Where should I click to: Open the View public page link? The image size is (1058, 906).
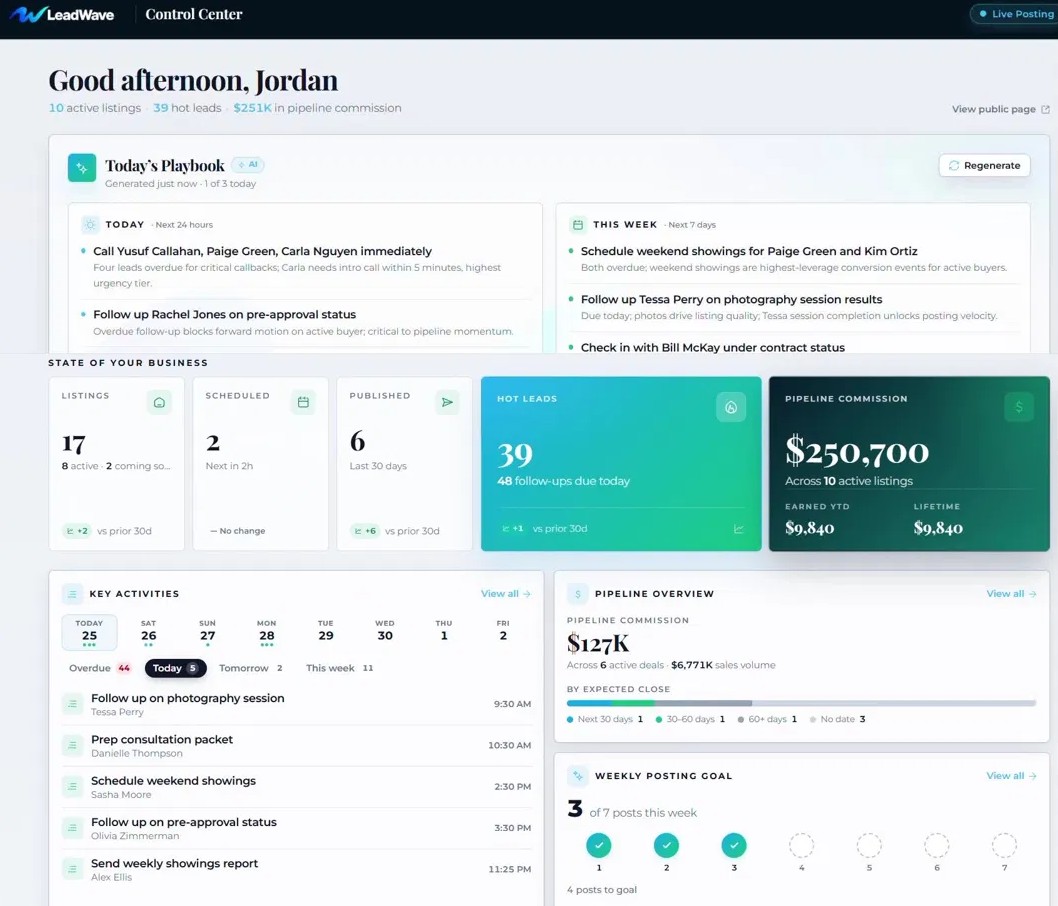click(x=1001, y=109)
